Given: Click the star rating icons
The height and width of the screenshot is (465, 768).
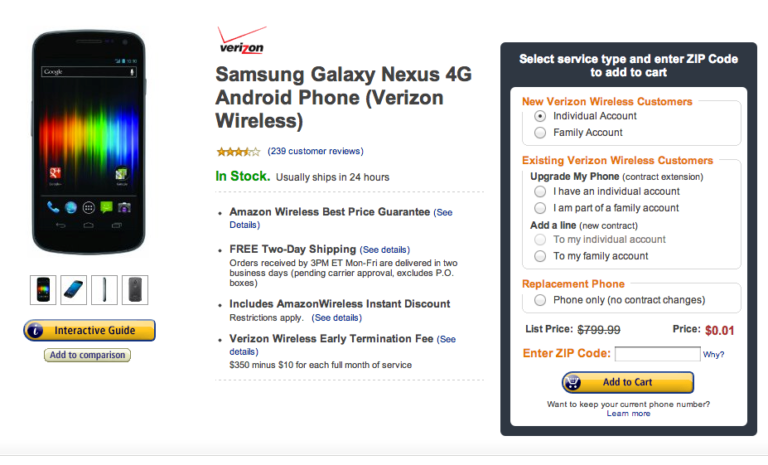Looking at the screenshot, I should click(238, 152).
